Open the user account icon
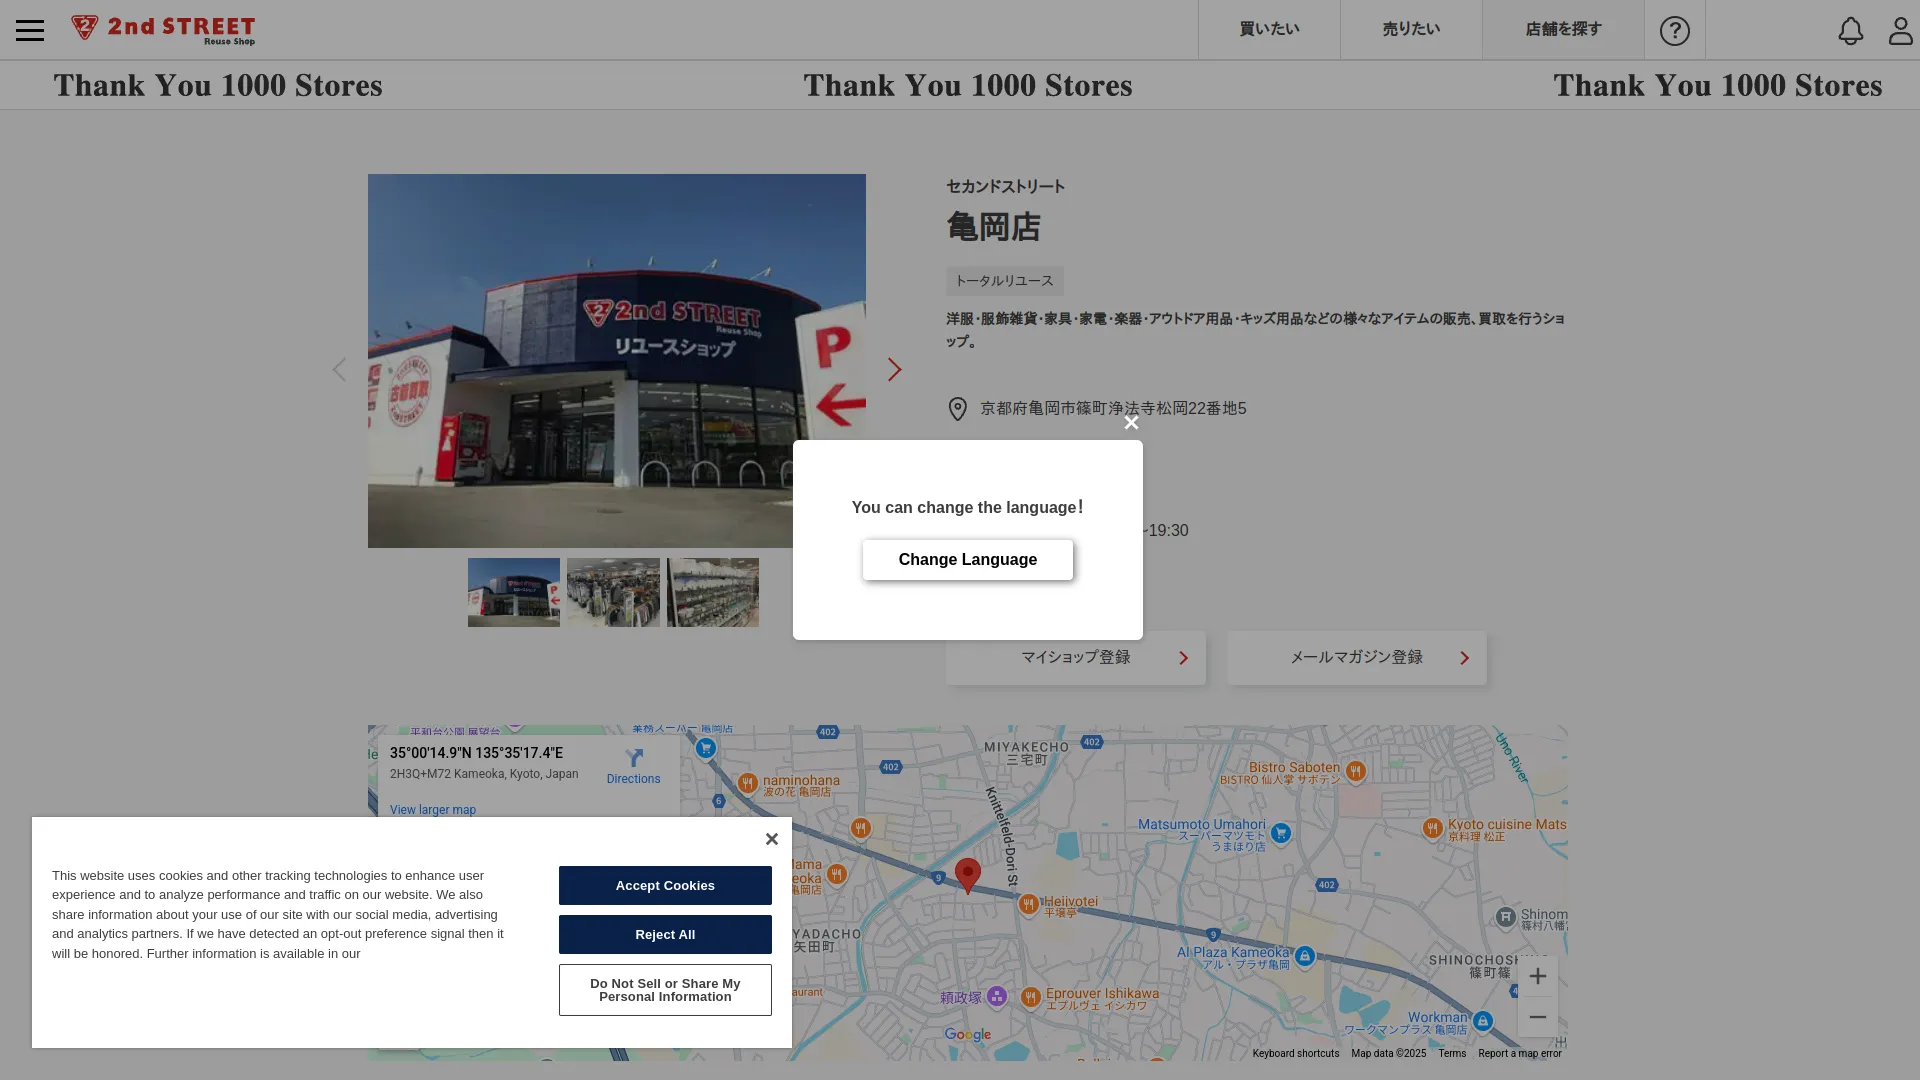The image size is (1920, 1080). tap(1900, 31)
